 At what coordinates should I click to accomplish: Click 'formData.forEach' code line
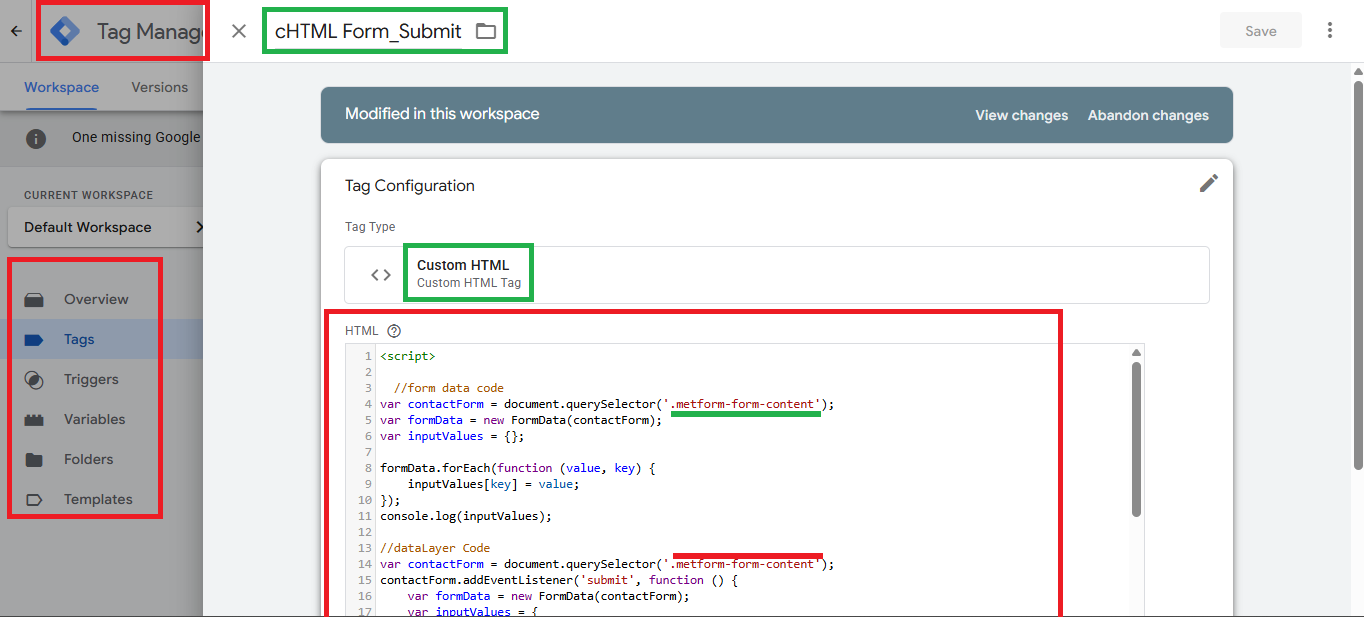pos(518,468)
